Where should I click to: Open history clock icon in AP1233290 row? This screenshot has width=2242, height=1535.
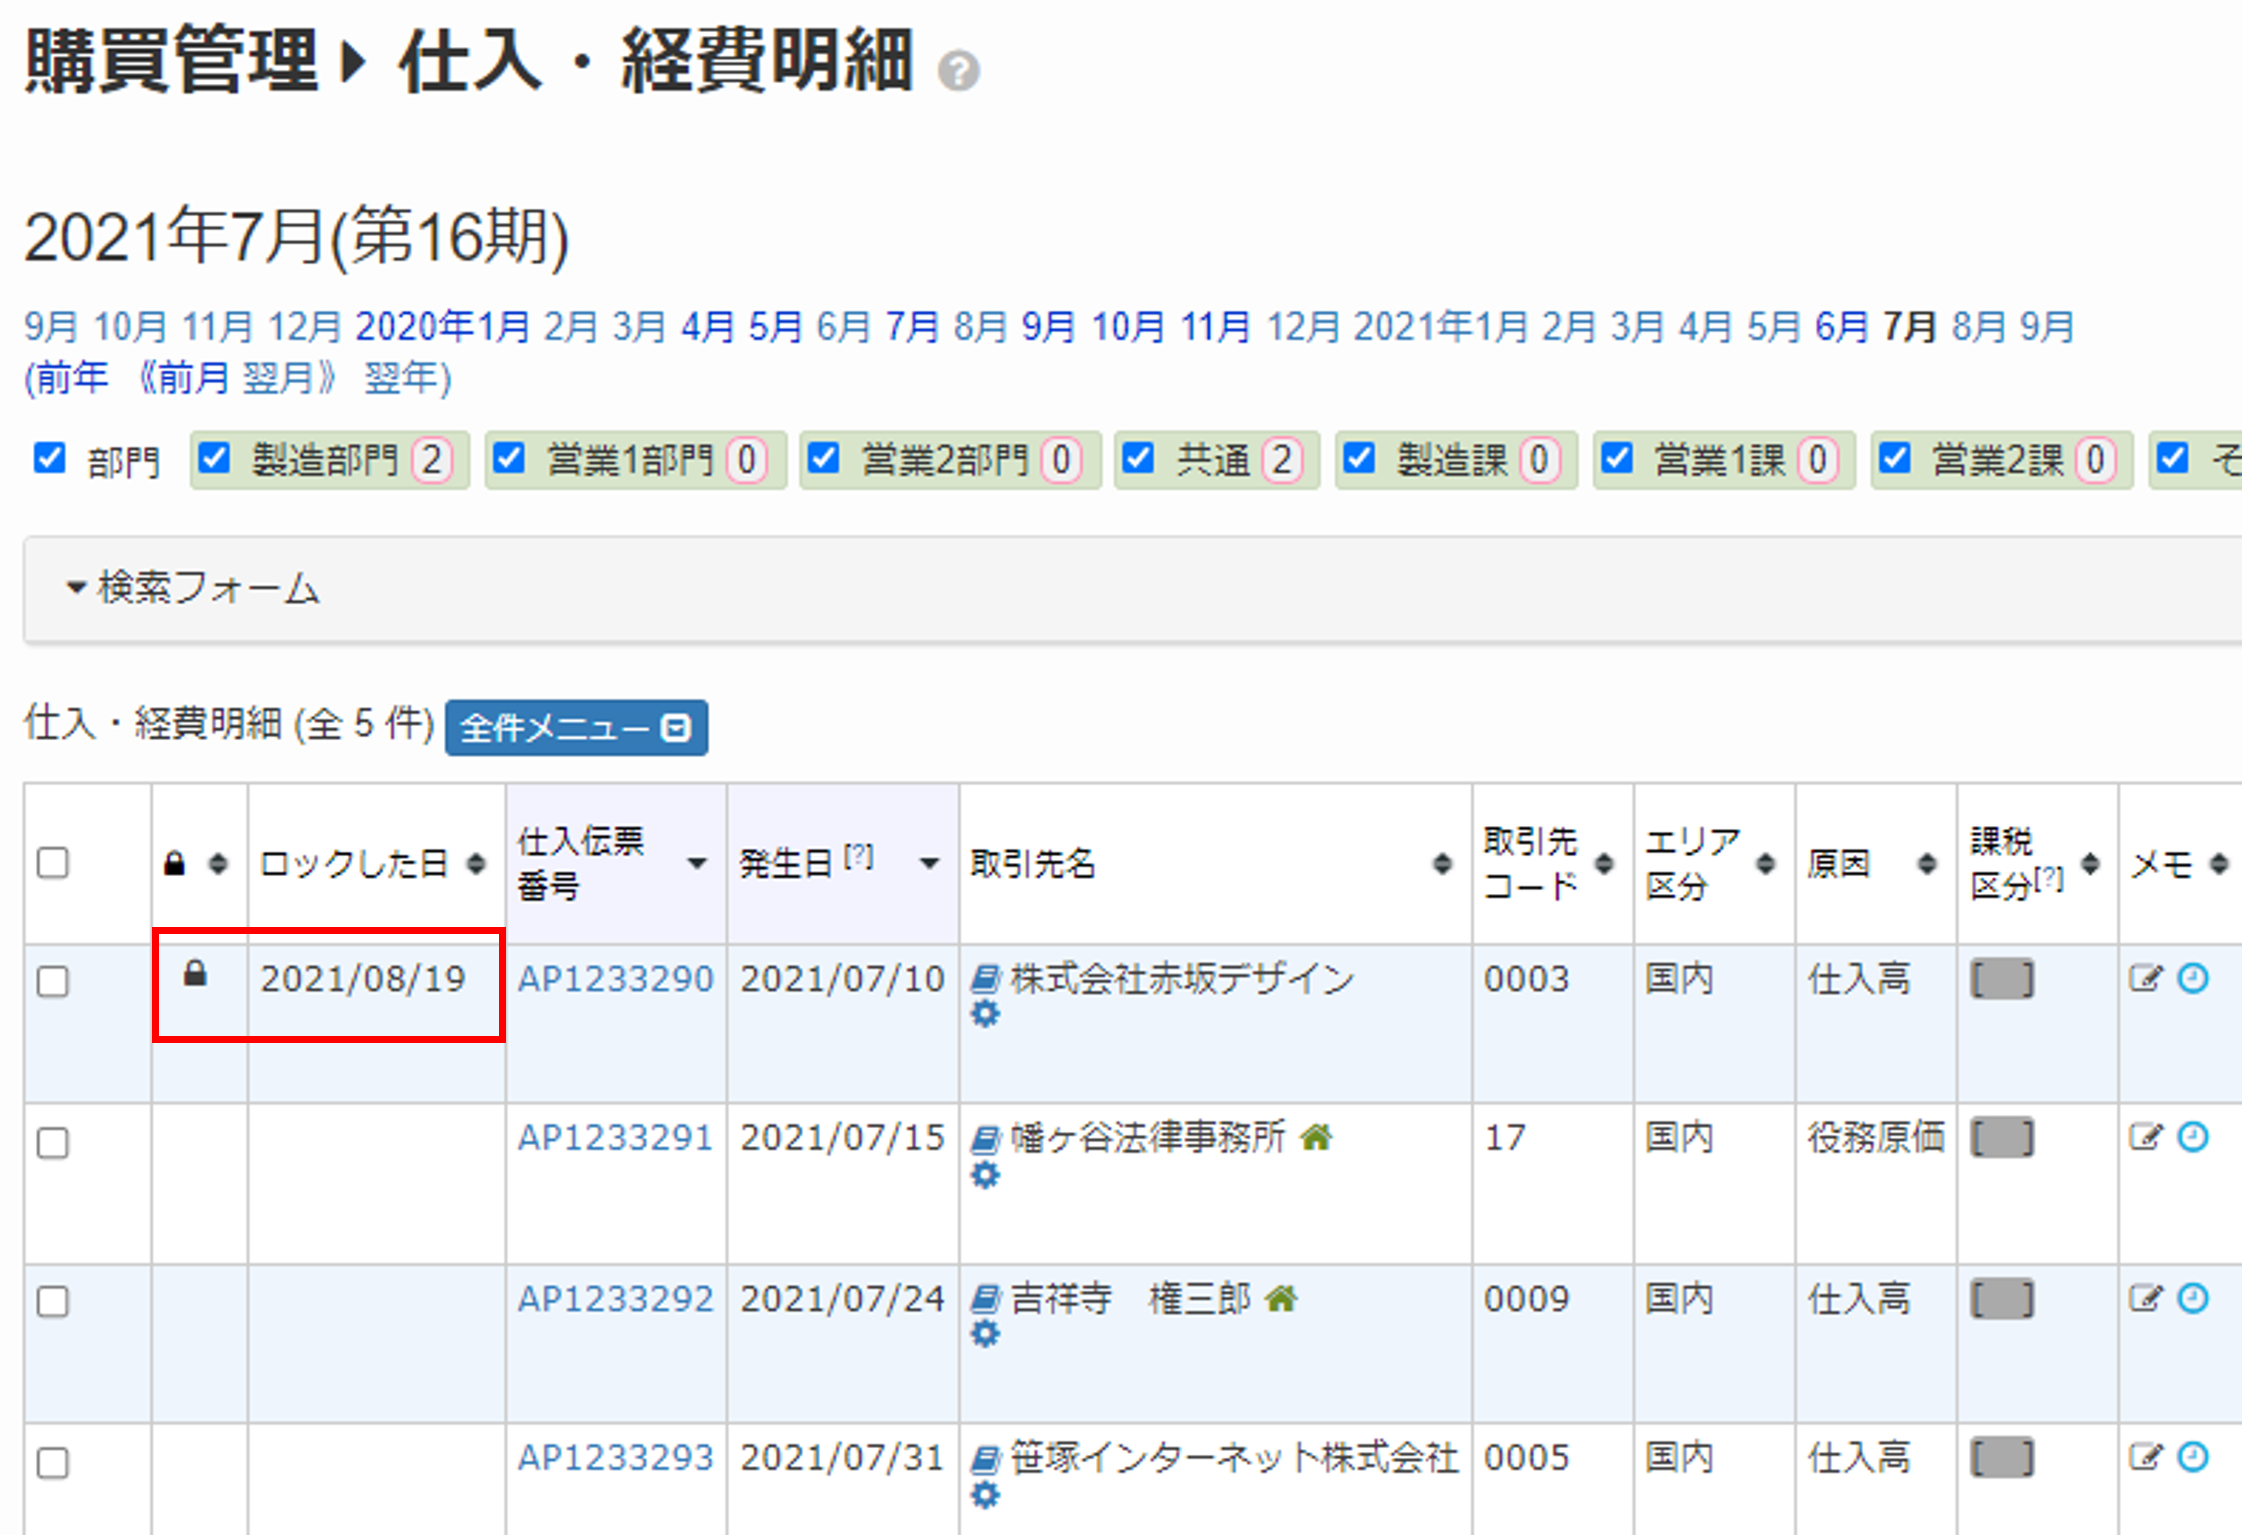point(2193,978)
